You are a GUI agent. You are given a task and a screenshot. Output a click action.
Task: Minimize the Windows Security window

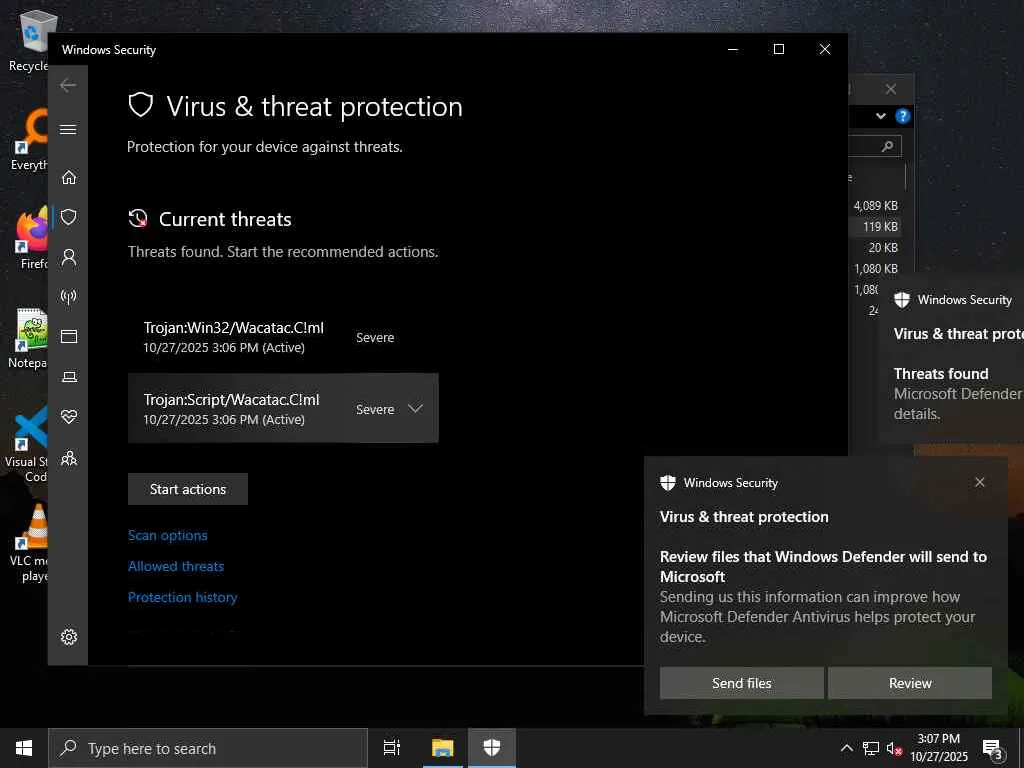(733, 50)
